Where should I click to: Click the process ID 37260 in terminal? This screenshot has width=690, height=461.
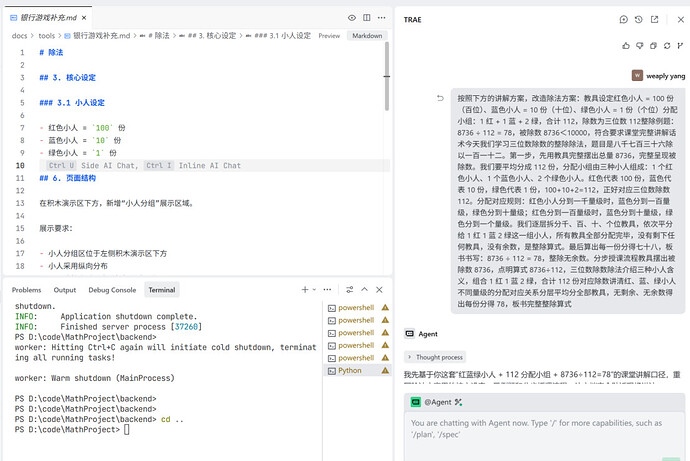click(186, 326)
